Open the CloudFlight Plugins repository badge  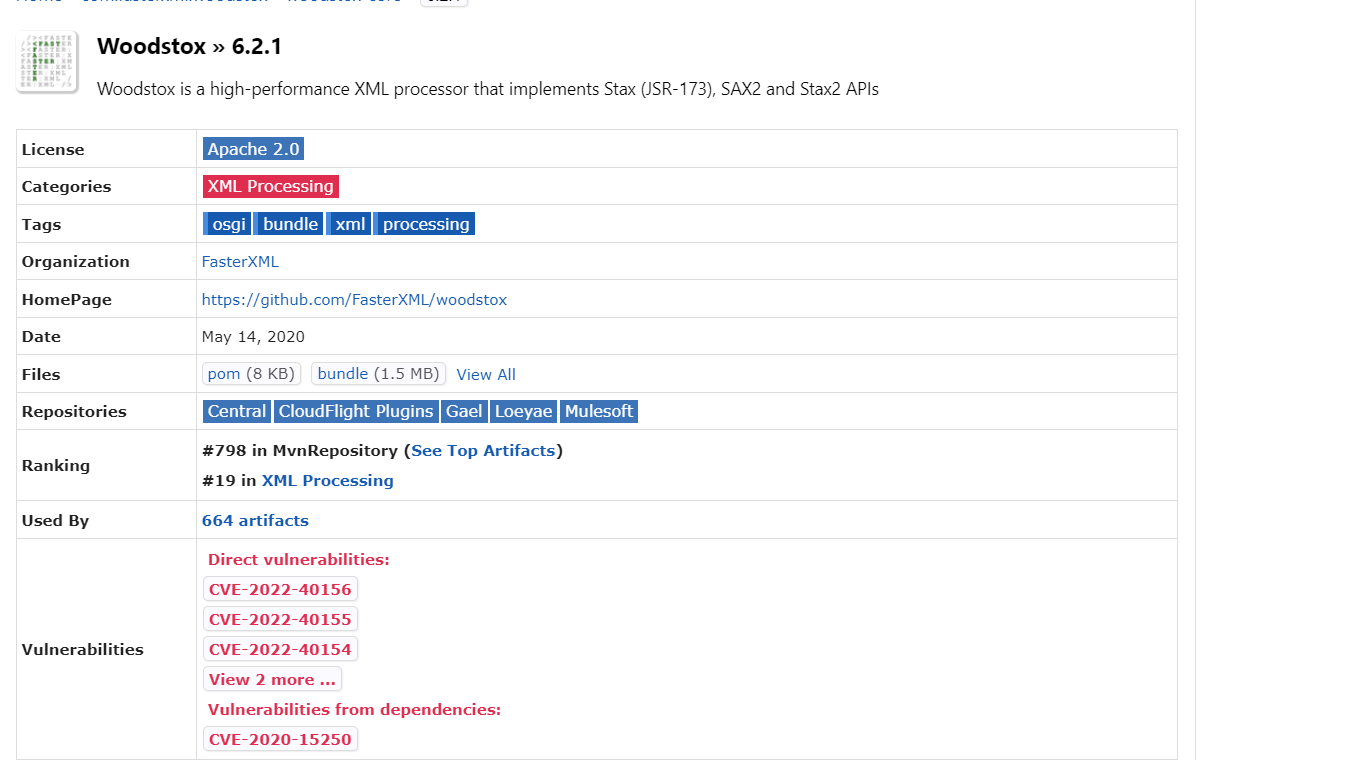tap(356, 411)
